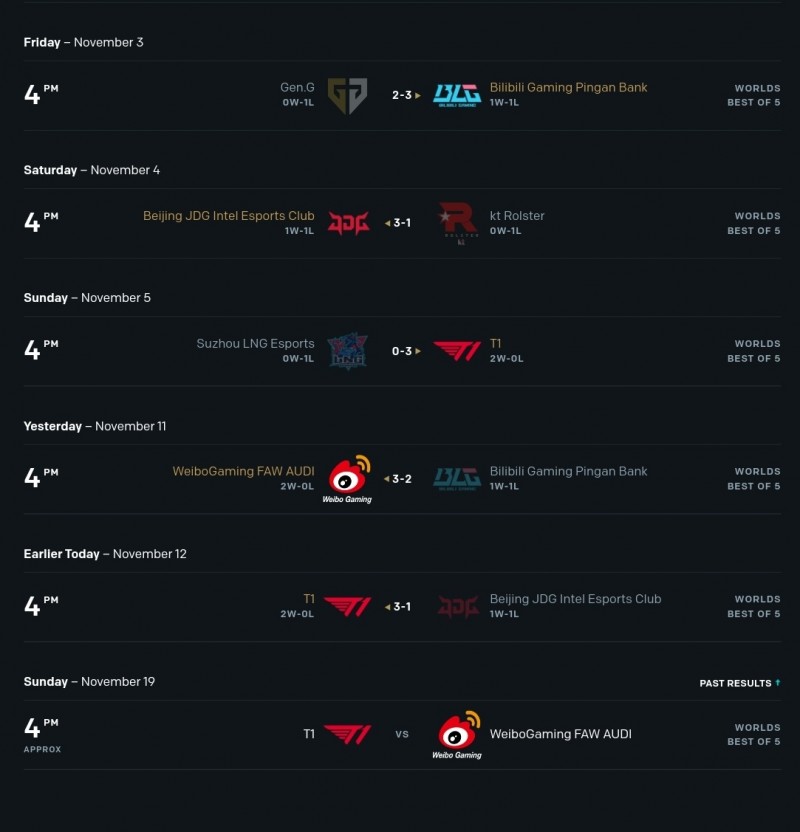The height and width of the screenshot is (832, 800).
Task: Click the kt Rolster team logo
Action: click(x=458, y=223)
